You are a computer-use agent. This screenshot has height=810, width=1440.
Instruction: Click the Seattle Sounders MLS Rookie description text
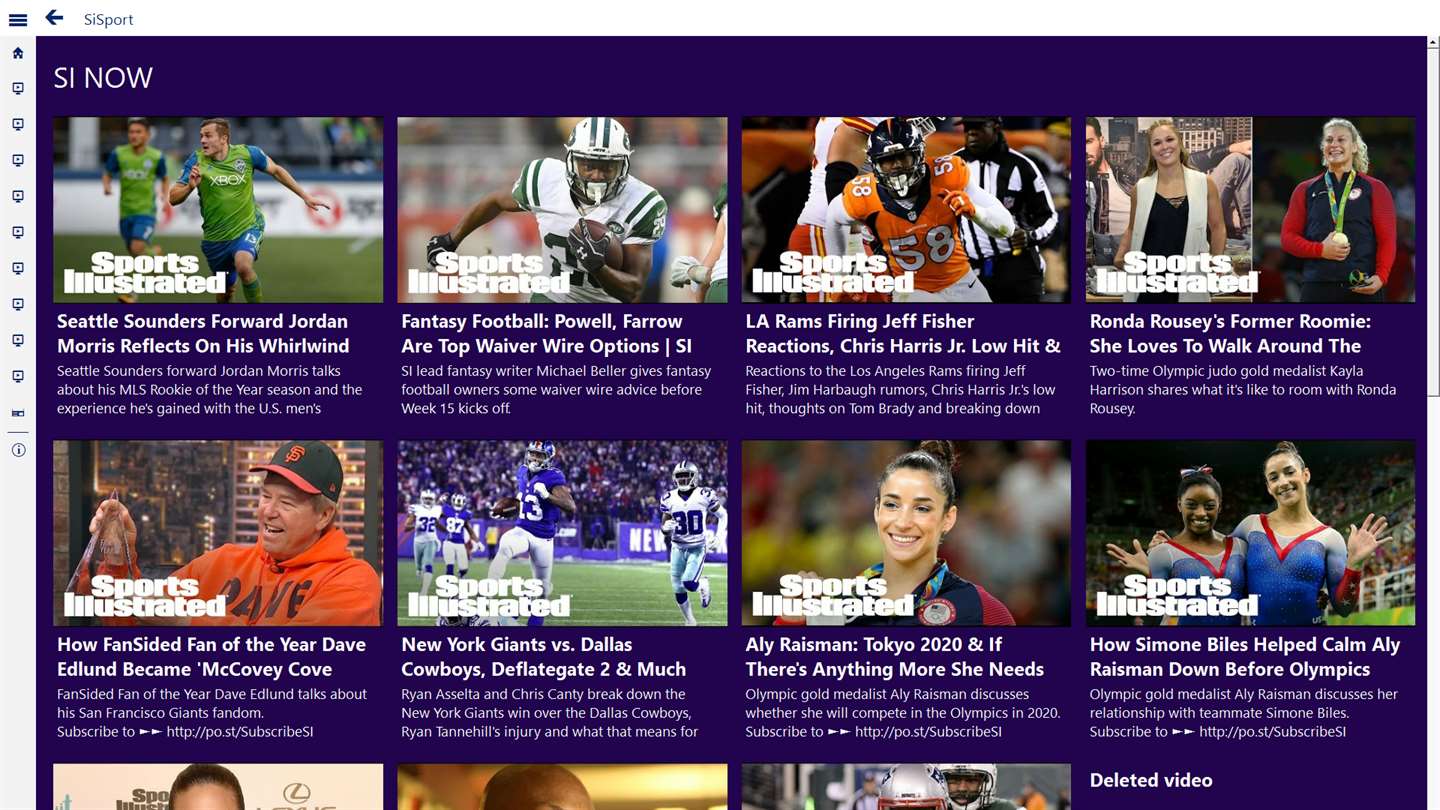tap(210, 389)
